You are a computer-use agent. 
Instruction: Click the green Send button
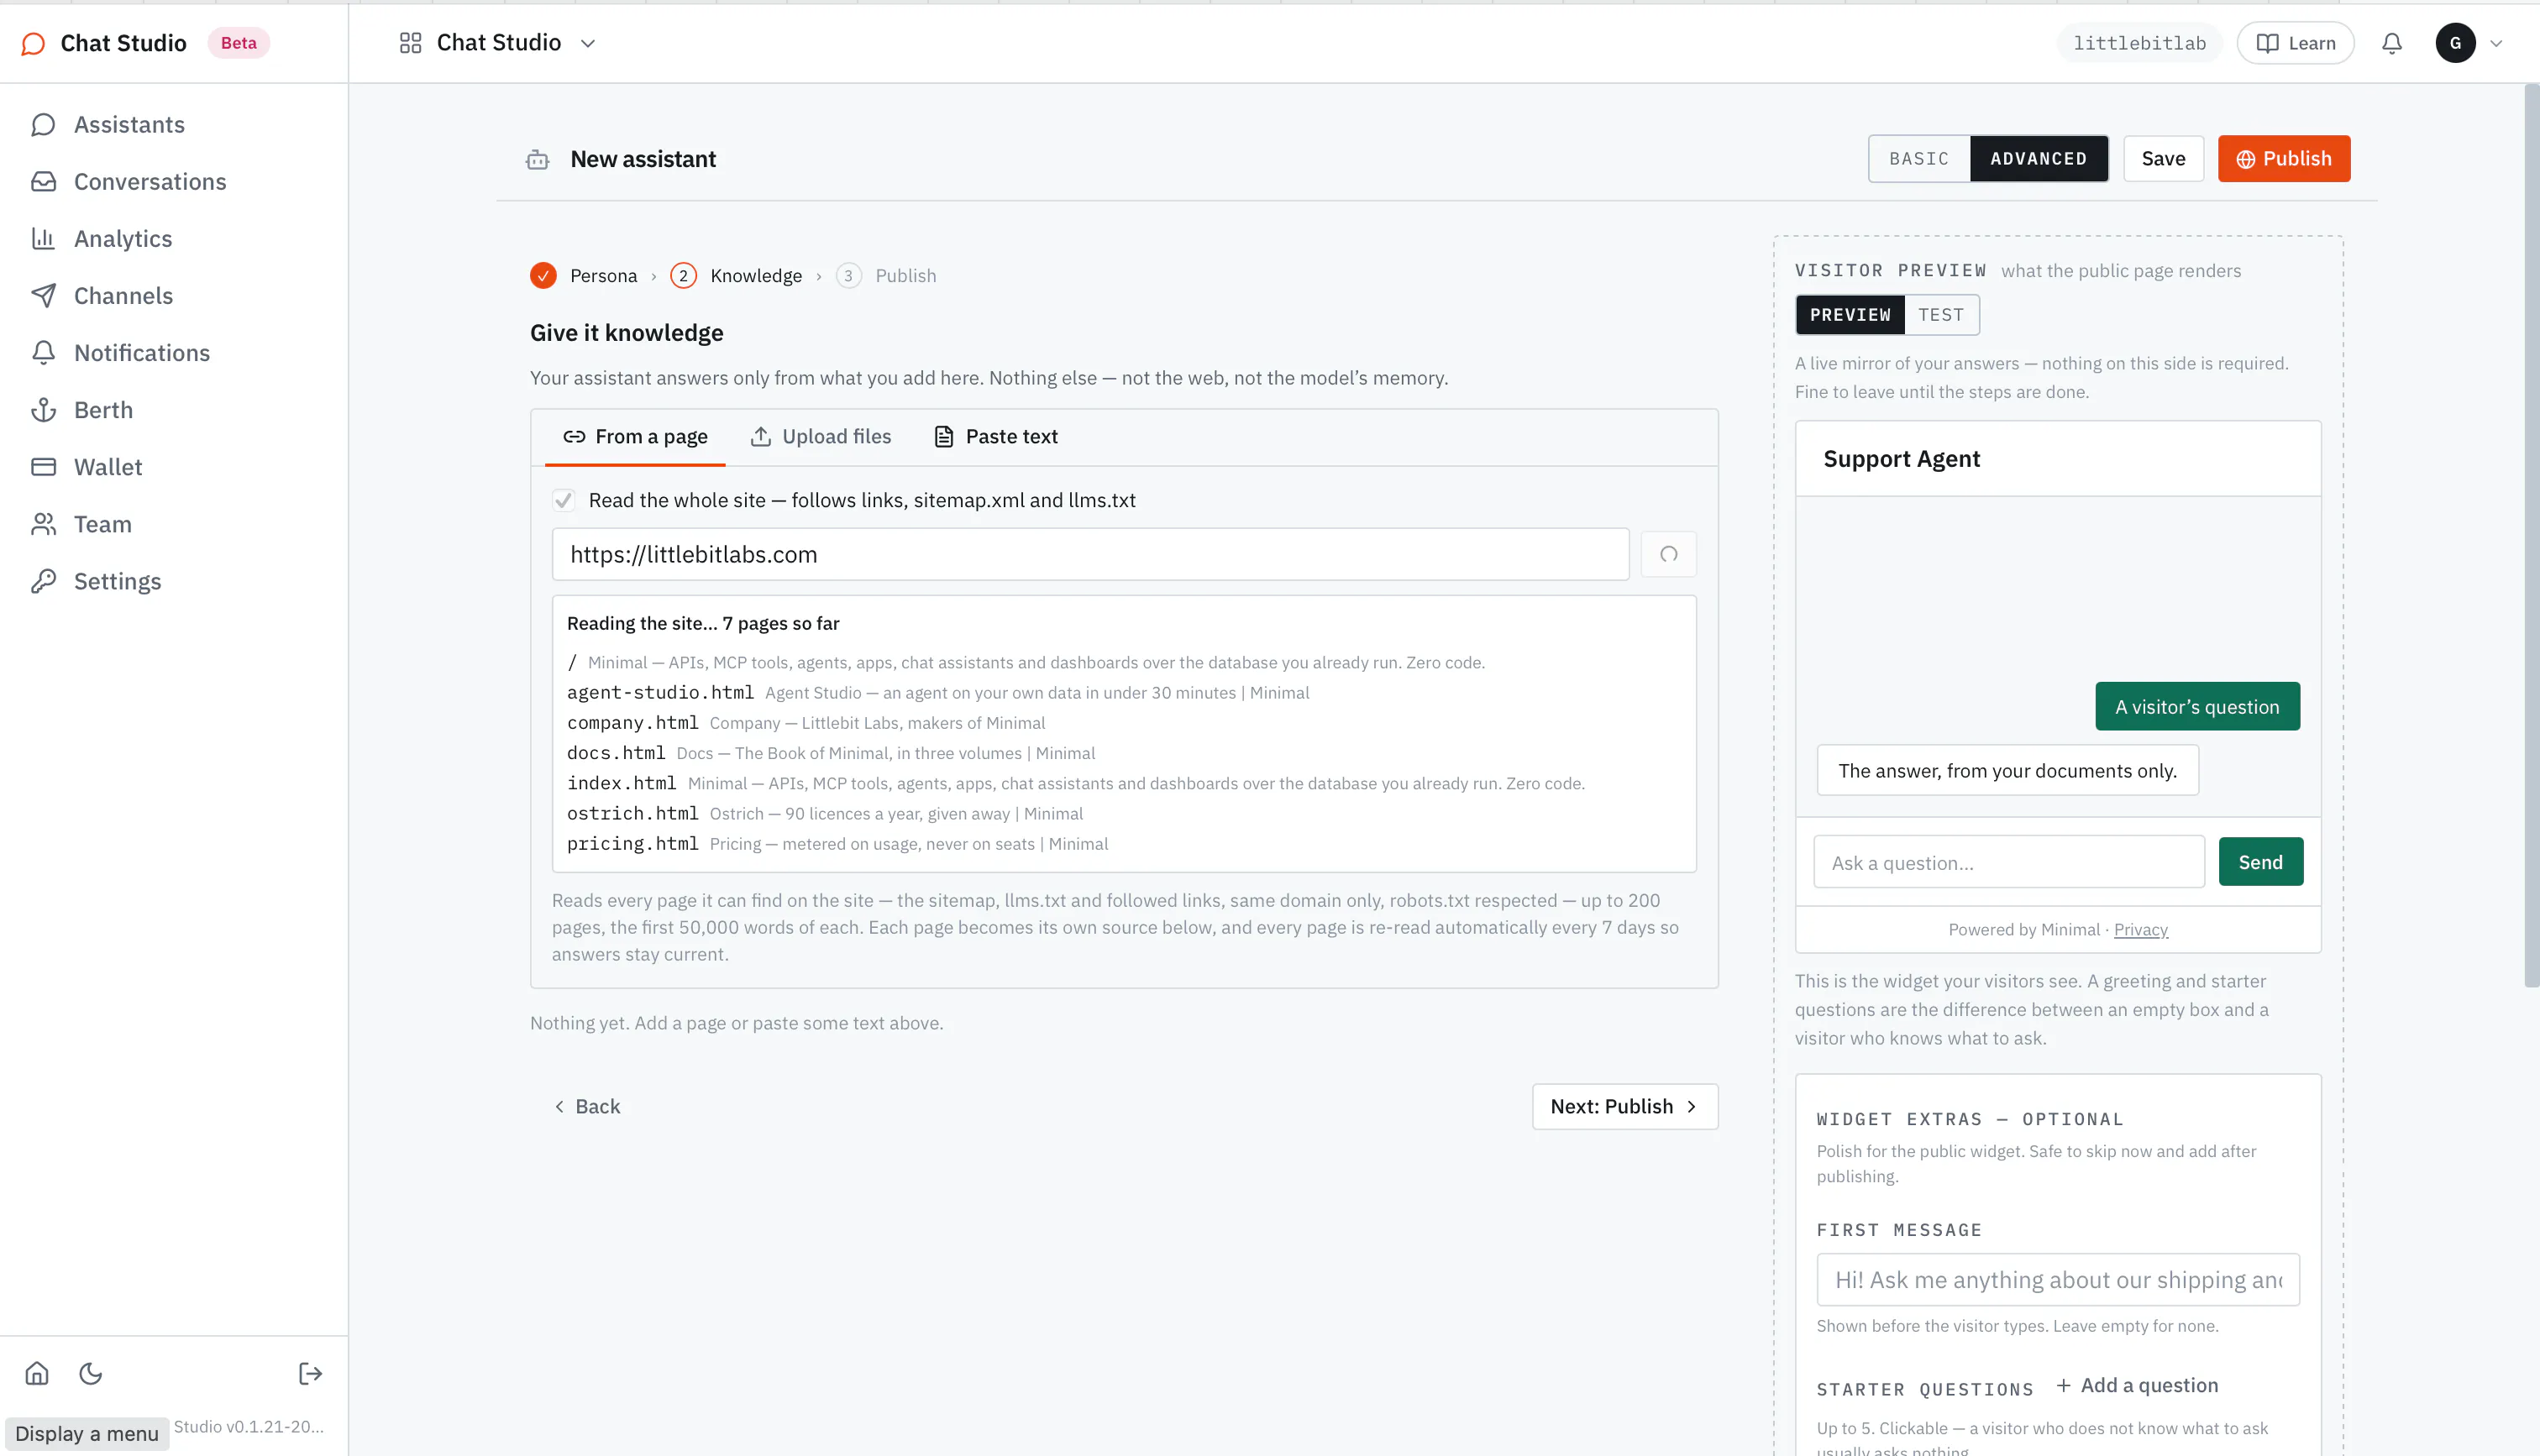(x=2260, y=862)
